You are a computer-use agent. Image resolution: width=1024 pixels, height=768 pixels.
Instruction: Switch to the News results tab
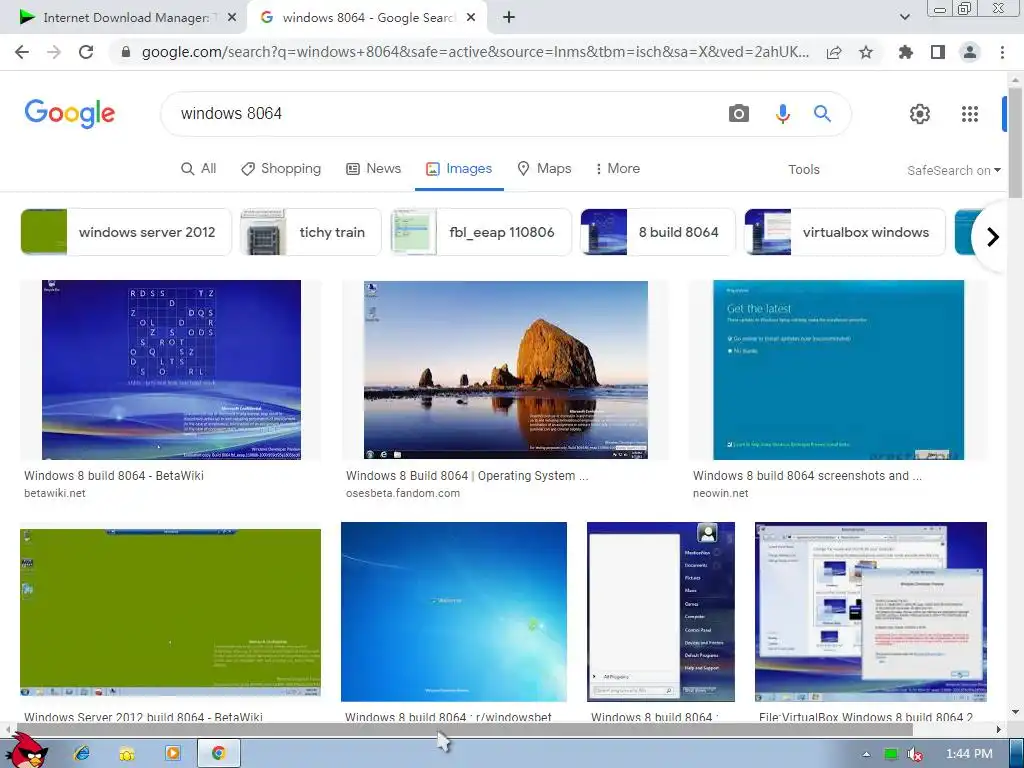tap(374, 168)
